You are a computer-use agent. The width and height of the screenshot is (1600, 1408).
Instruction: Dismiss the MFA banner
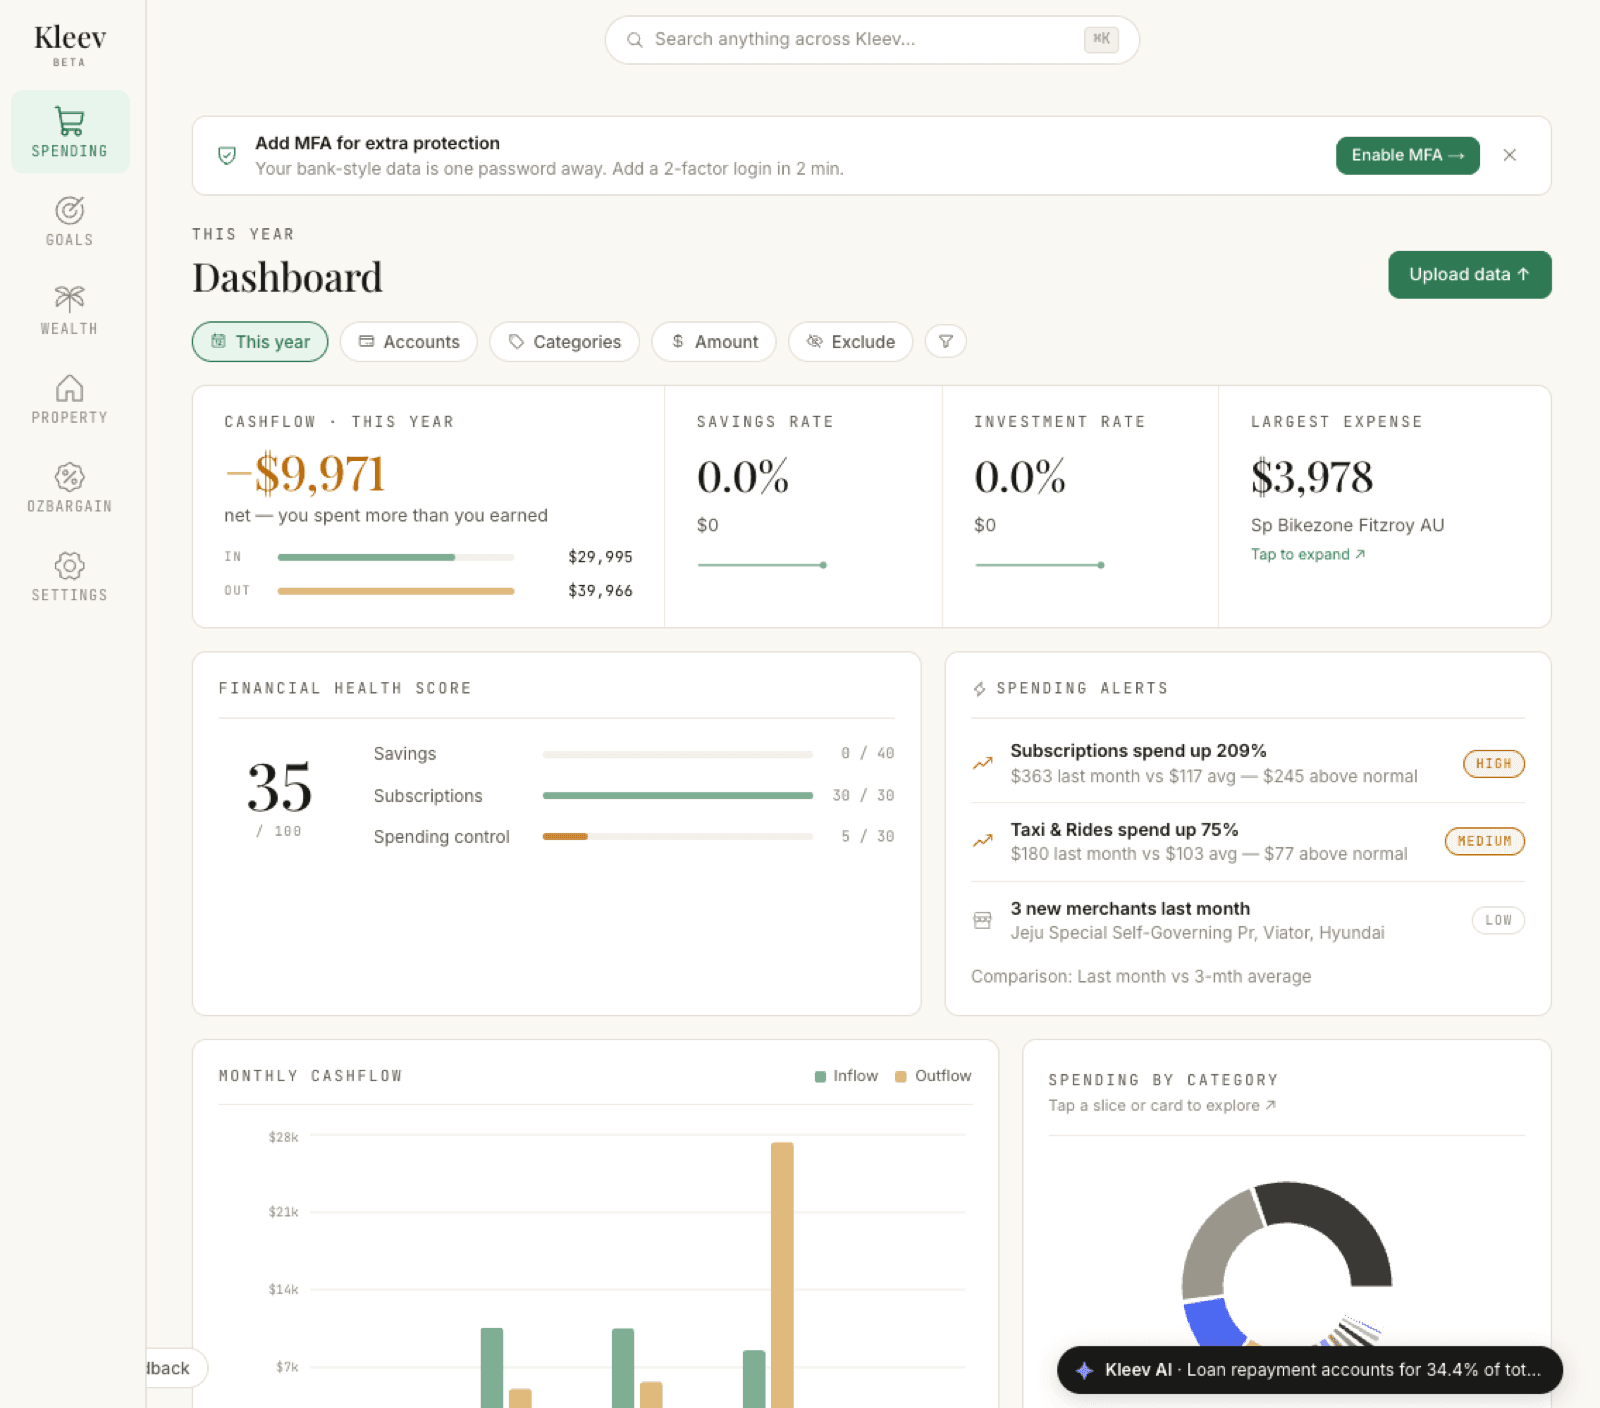1510,155
